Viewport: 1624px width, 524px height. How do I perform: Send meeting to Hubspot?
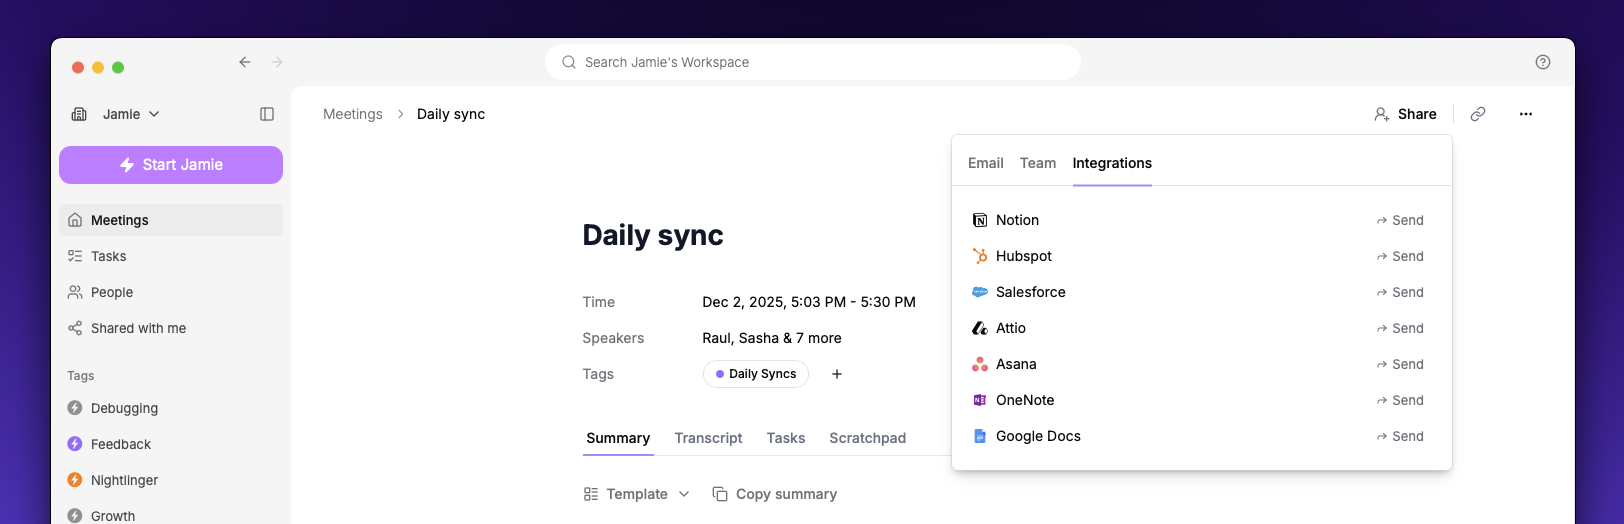(x=1400, y=256)
